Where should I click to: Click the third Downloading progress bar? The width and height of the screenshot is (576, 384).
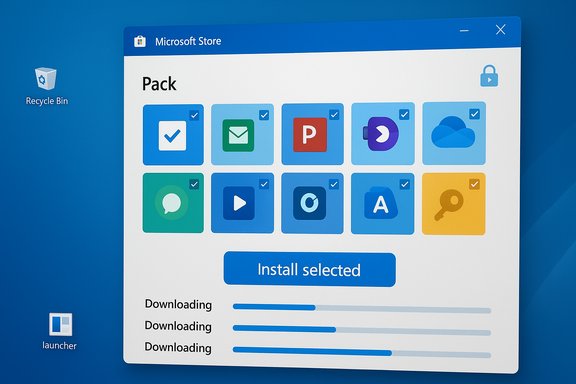tap(362, 352)
